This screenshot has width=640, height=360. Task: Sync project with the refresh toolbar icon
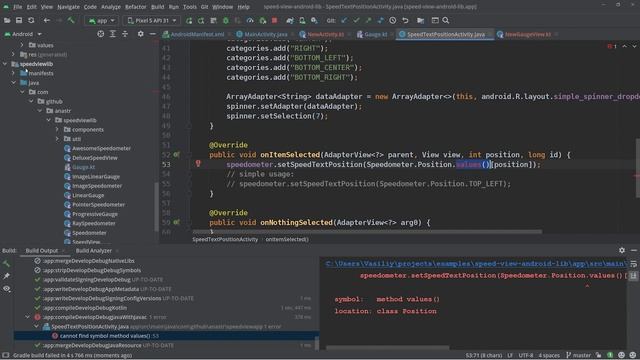31,20
